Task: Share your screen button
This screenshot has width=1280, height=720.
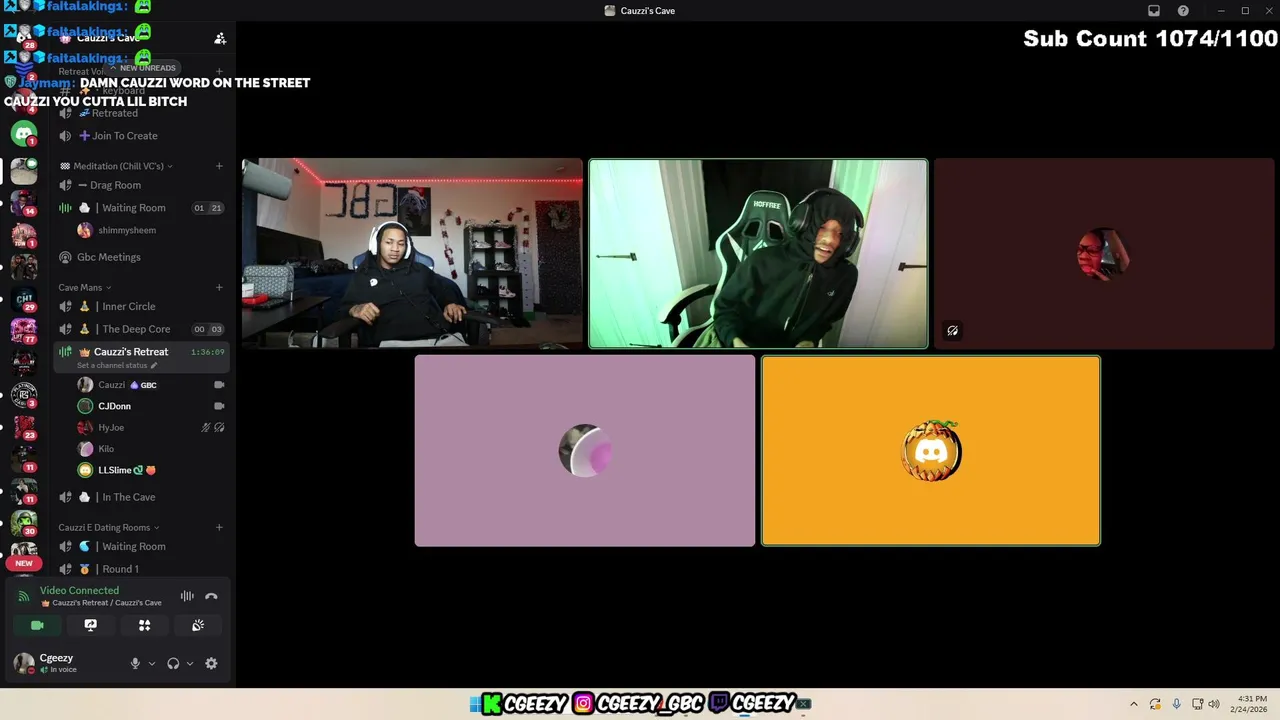Action: tap(91, 625)
